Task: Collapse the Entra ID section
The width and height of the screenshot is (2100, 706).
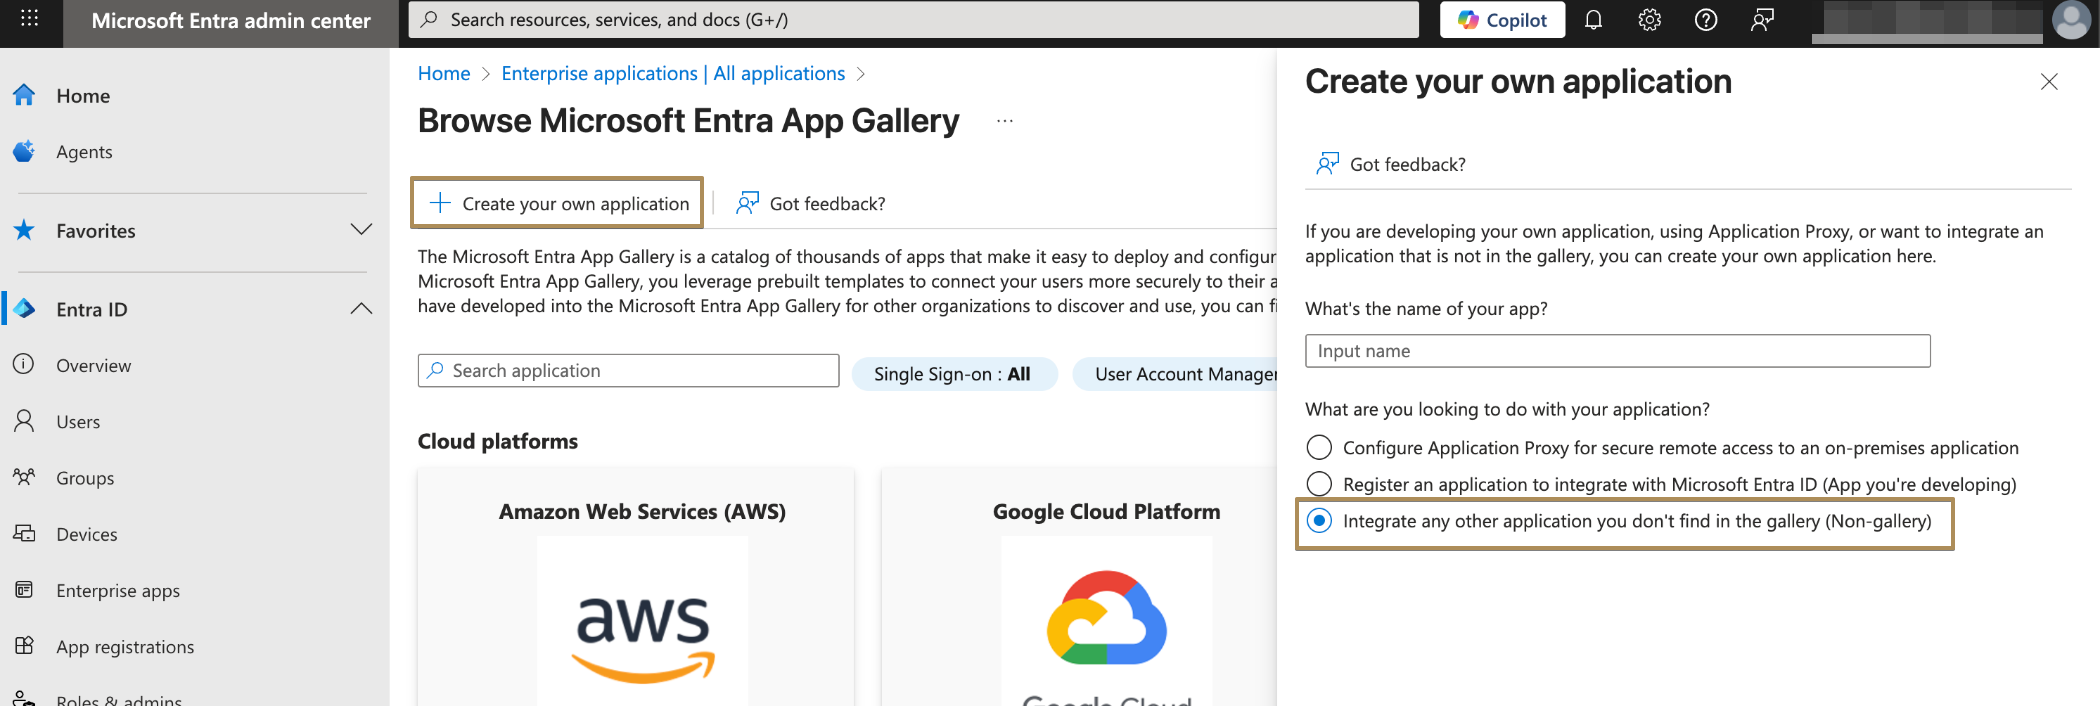Action: point(361,309)
